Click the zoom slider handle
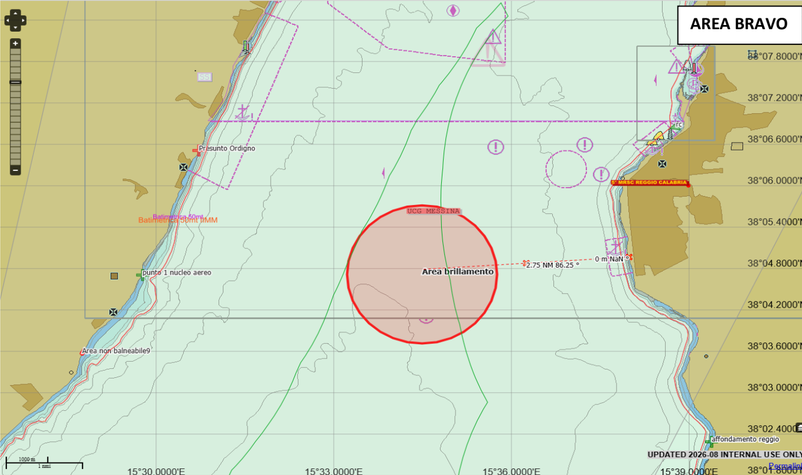 tap(15, 82)
